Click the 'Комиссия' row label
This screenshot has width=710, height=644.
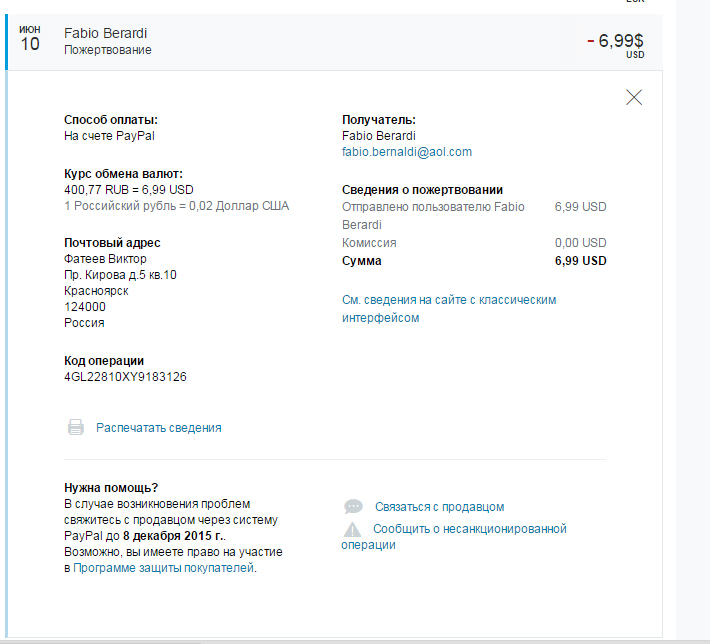click(x=369, y=243)
